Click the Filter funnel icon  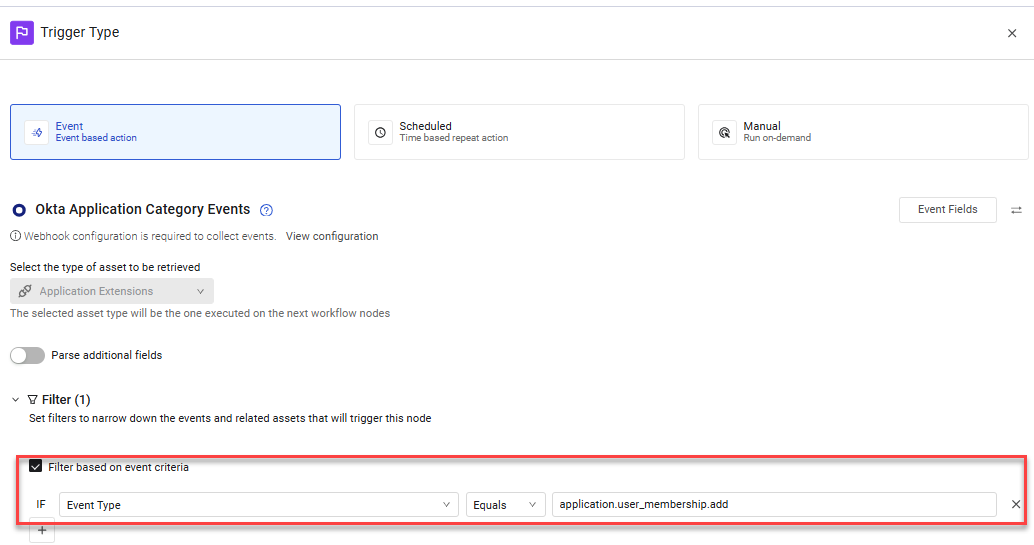point(32,400)
